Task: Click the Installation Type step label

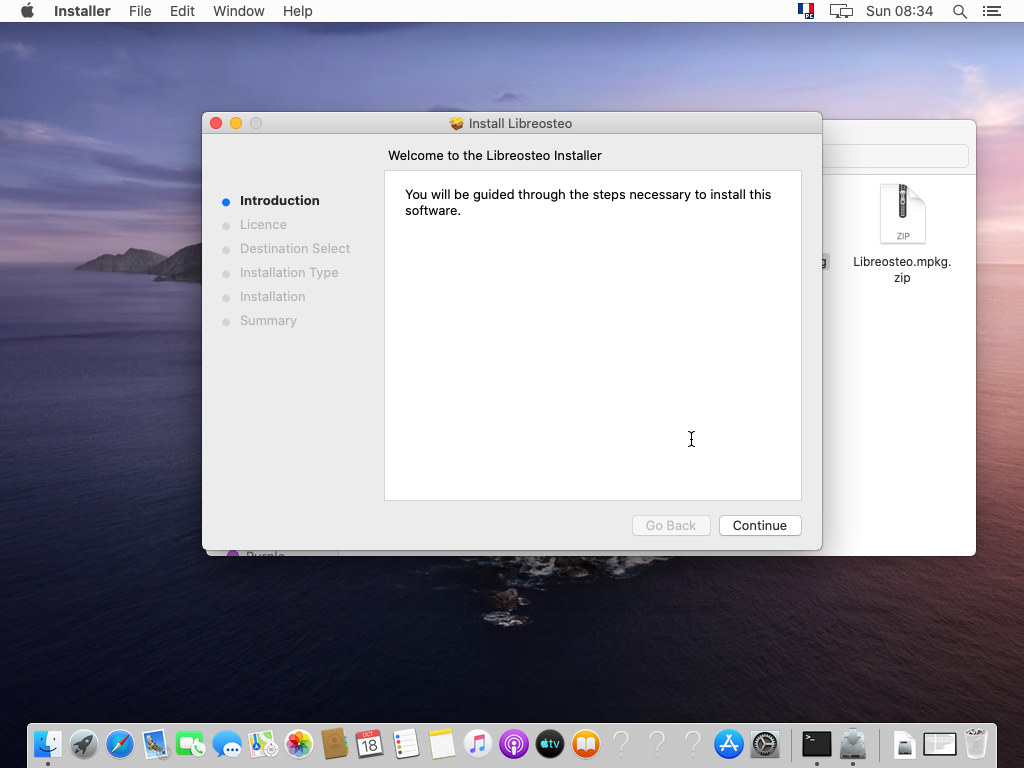Action: tap(289, 273)
